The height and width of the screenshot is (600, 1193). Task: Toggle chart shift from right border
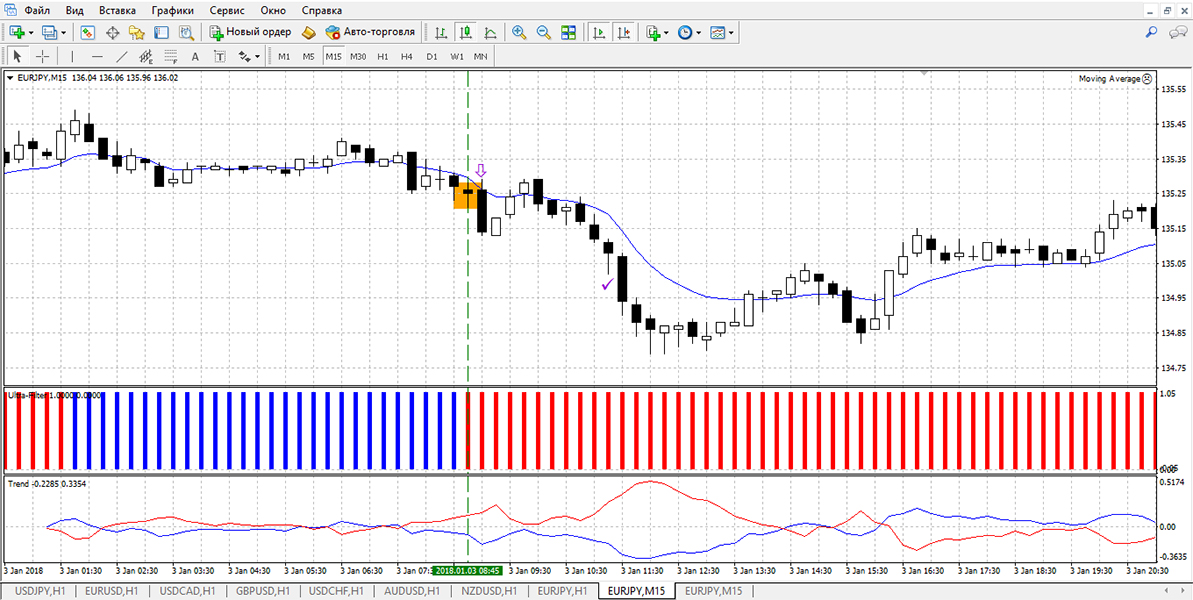point(624,33)
